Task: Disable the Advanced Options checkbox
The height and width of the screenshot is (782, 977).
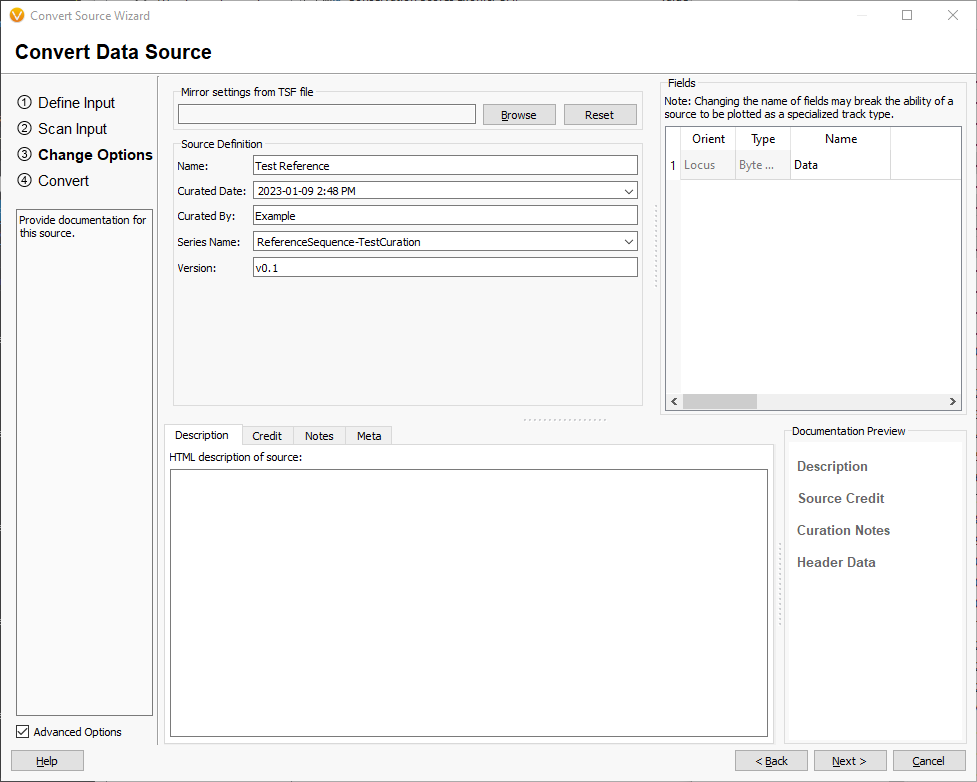Action: tap(22, 731)
